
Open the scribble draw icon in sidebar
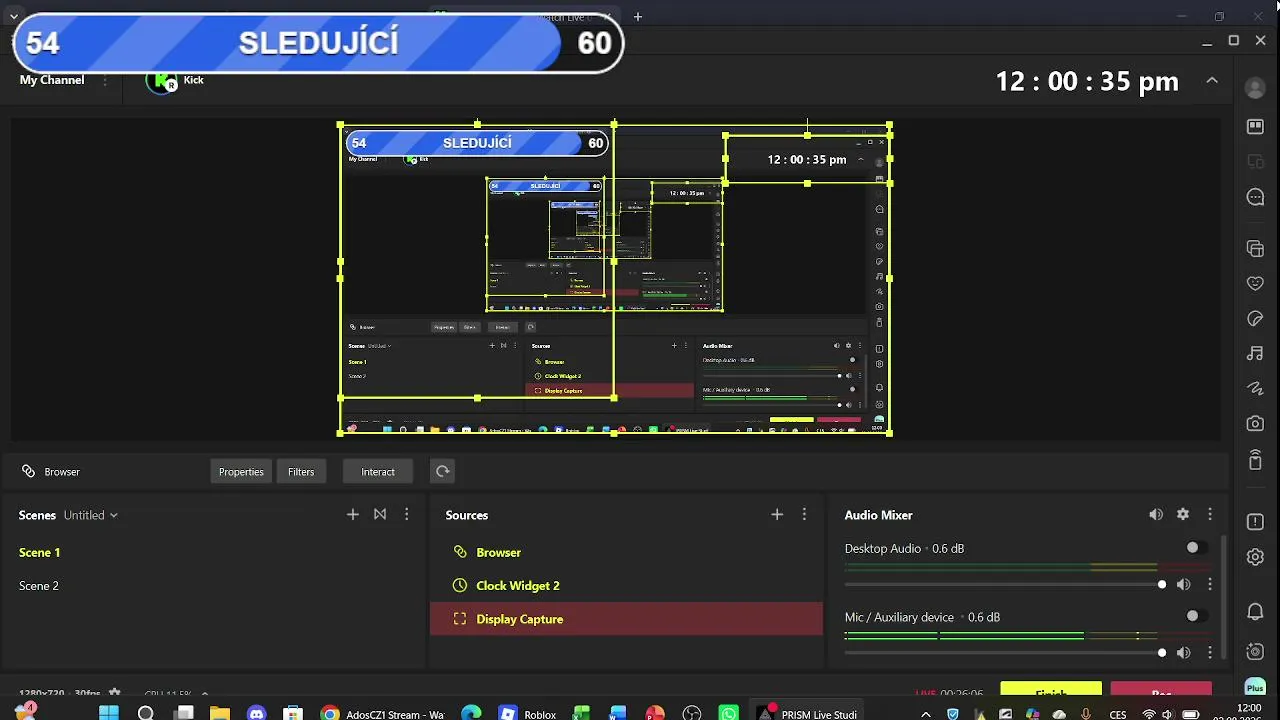(x=1255, y=388)
